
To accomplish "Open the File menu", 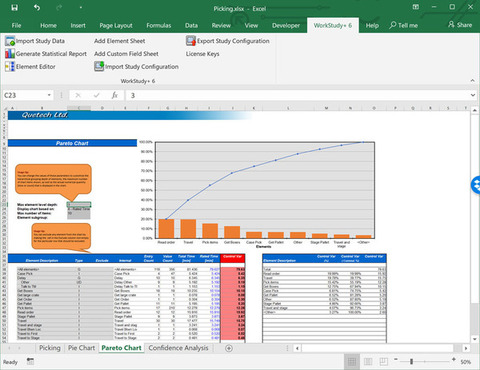I will (x=16, y=25).
